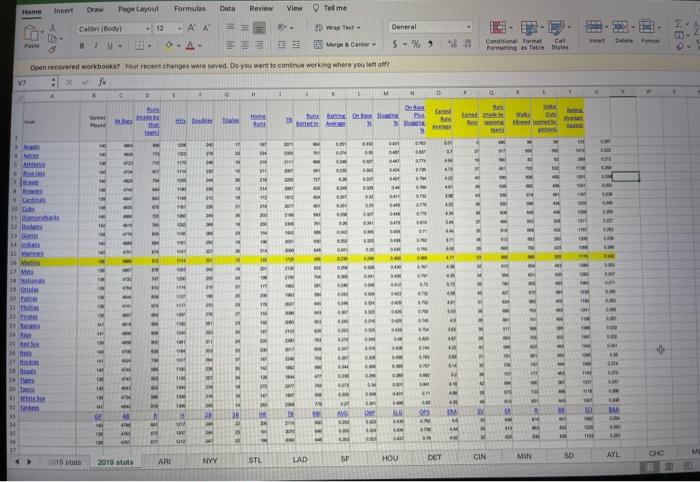Click the Delete cells icon
Image resolution: width=700 pixels, height=482 pixels.
[x=621, y=26]
